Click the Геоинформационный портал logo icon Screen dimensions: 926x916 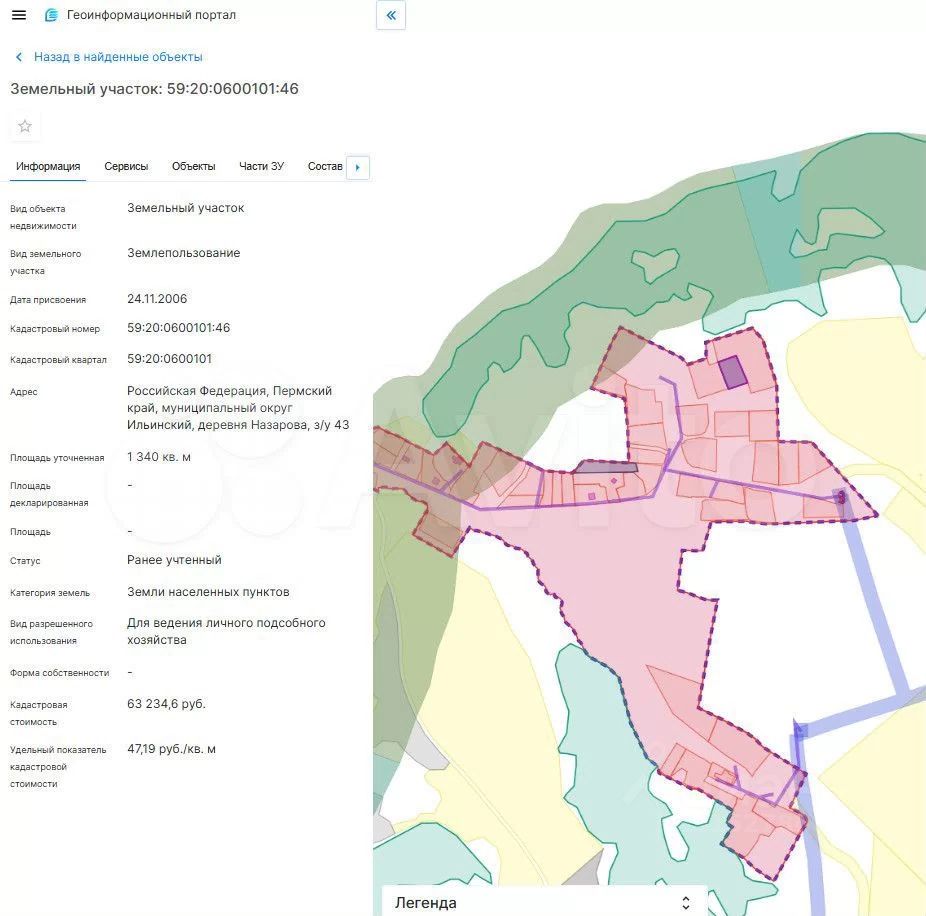(x=51, y=15)
